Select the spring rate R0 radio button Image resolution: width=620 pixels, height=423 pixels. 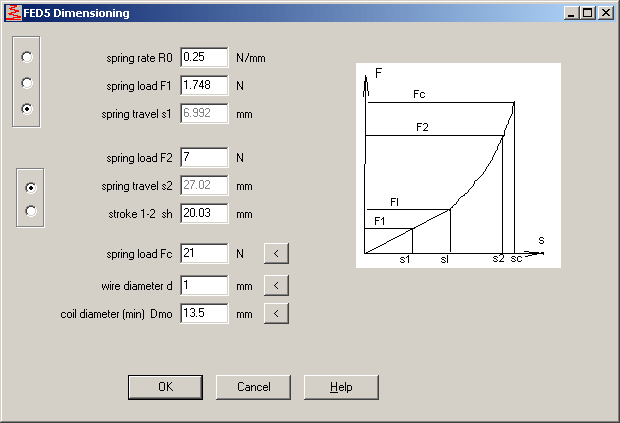coord(27,57)
